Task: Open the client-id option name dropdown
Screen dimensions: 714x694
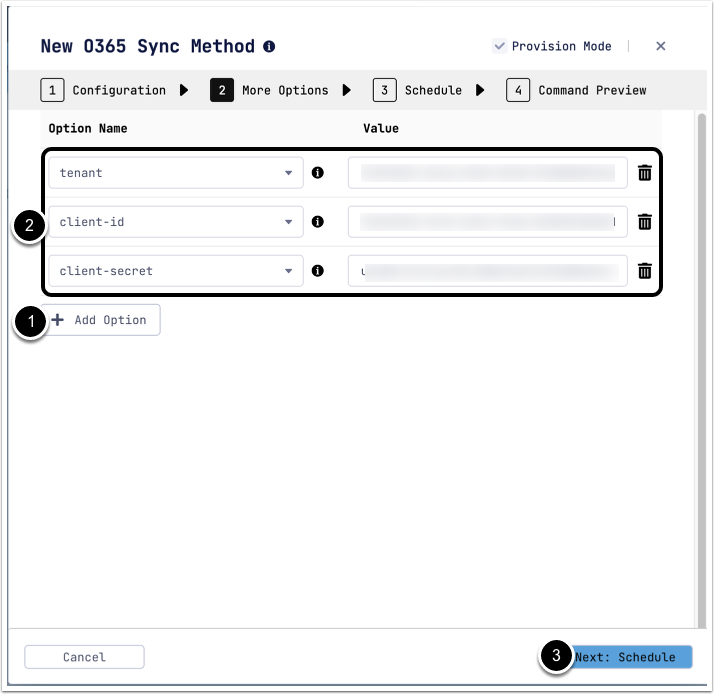Action: 176,222
